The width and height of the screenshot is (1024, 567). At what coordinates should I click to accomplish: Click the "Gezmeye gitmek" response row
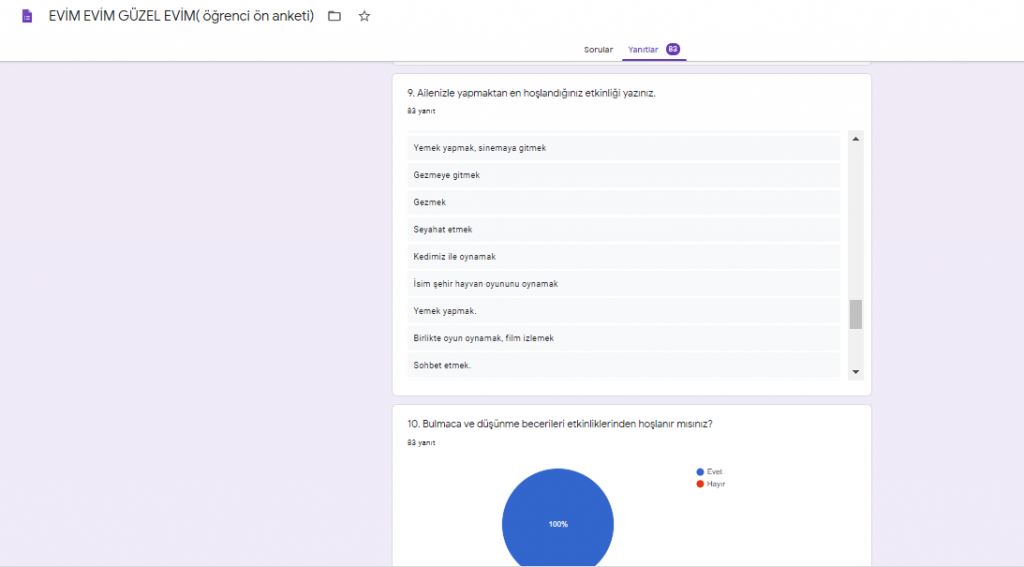(x=447, y=175)
